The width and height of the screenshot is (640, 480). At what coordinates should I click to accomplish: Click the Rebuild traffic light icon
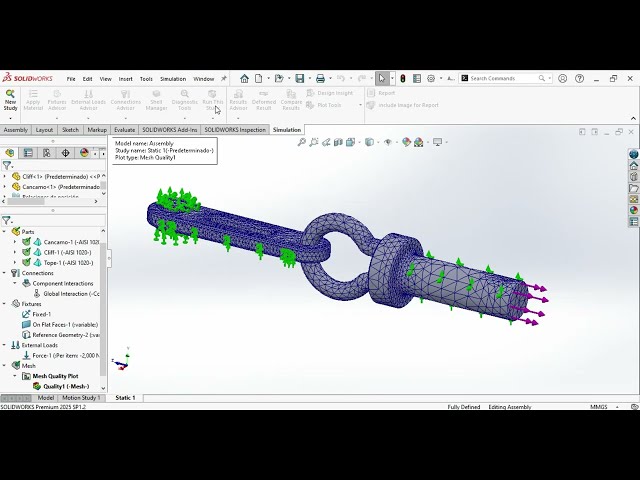pyautogui.click(x=403, y=78)
